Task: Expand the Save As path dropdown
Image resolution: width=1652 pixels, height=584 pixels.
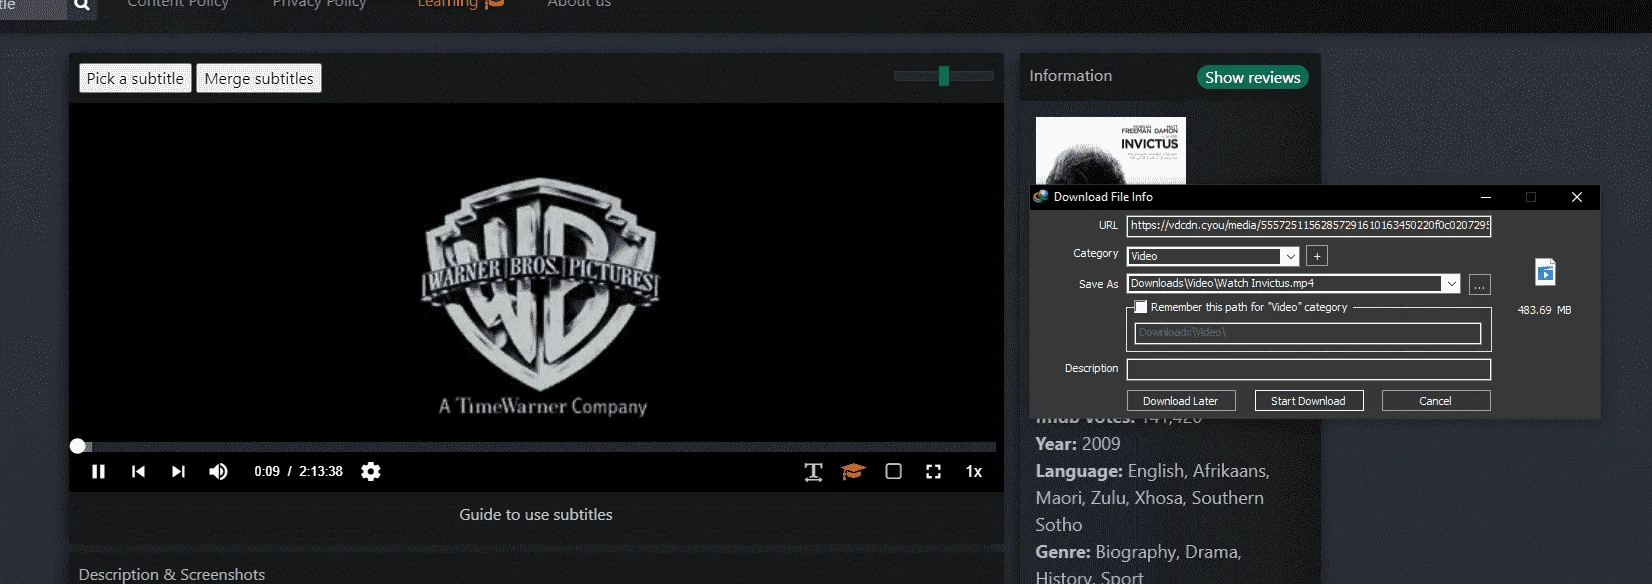Action: click(x=1451, y=284)
